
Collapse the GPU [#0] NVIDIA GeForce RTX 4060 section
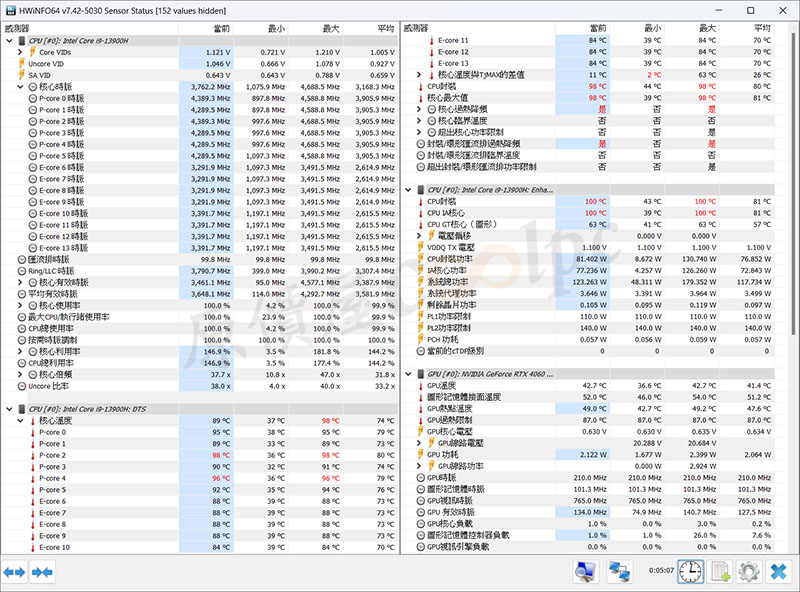tap(408, 374)
